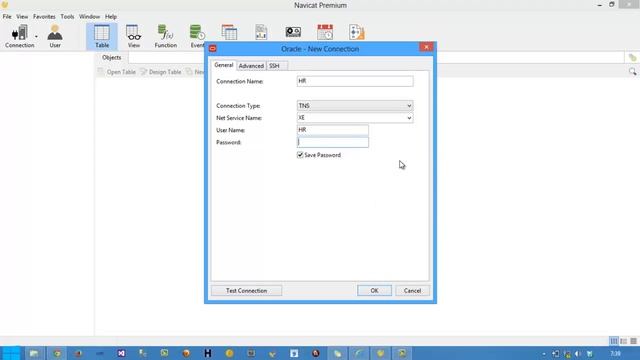Click the search magnifier icon at right
640x360 pixels.
632,72
